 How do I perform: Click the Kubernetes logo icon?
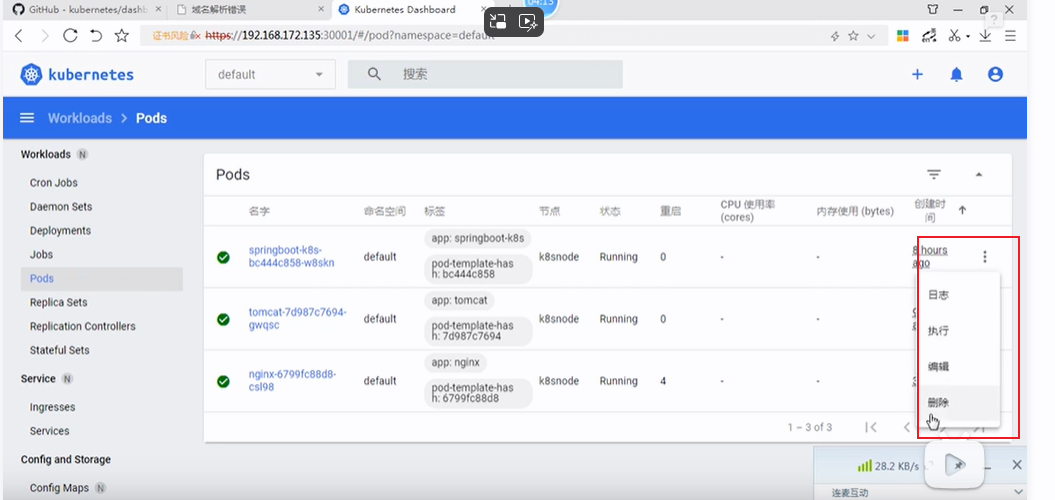(31, 75)
